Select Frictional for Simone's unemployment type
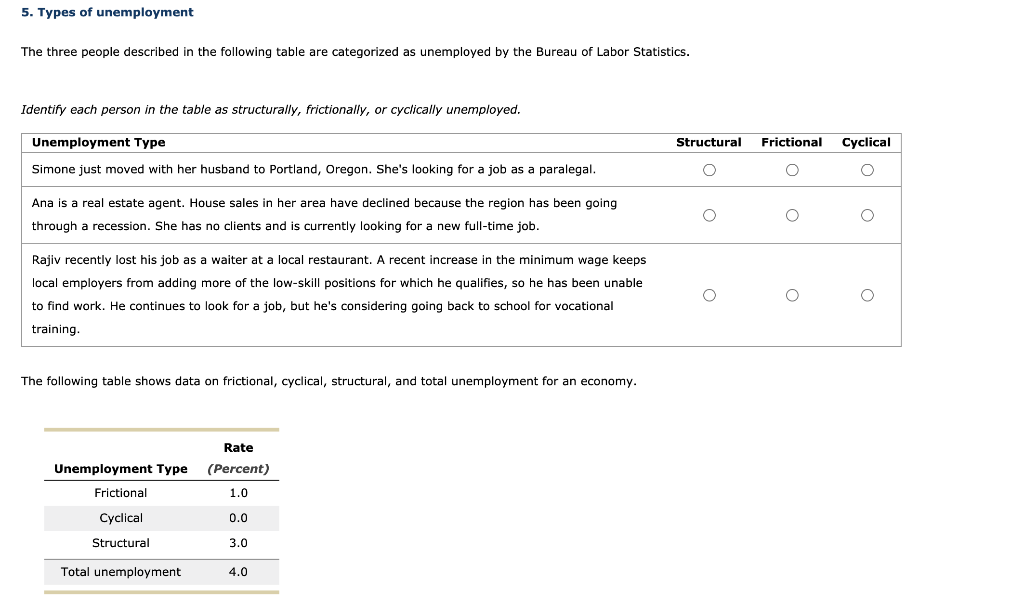 point(792,170)
